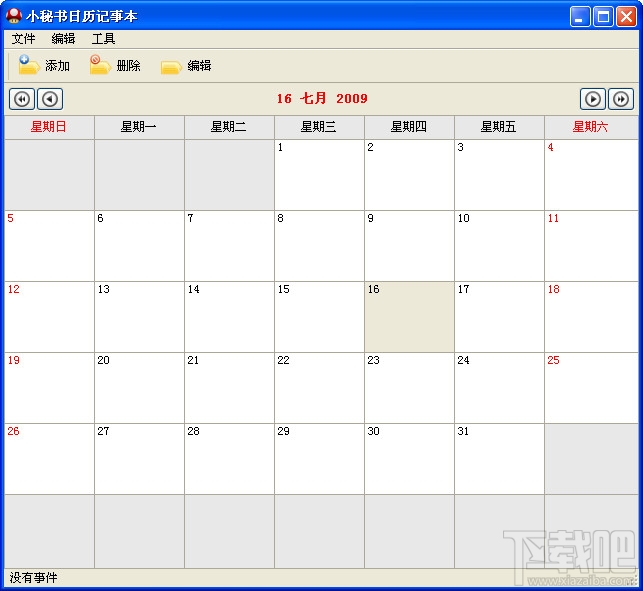Pick day 10 in the calendar

499,246
